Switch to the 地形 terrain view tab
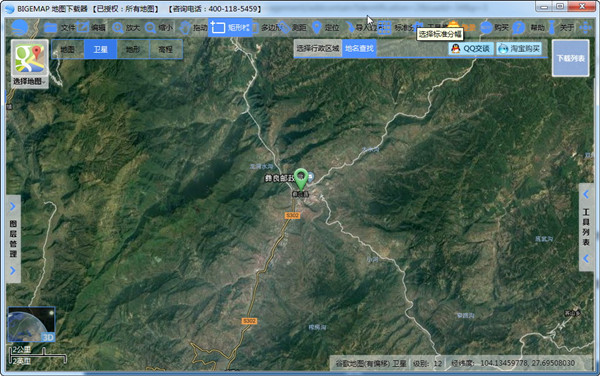 tap(133, 49)
